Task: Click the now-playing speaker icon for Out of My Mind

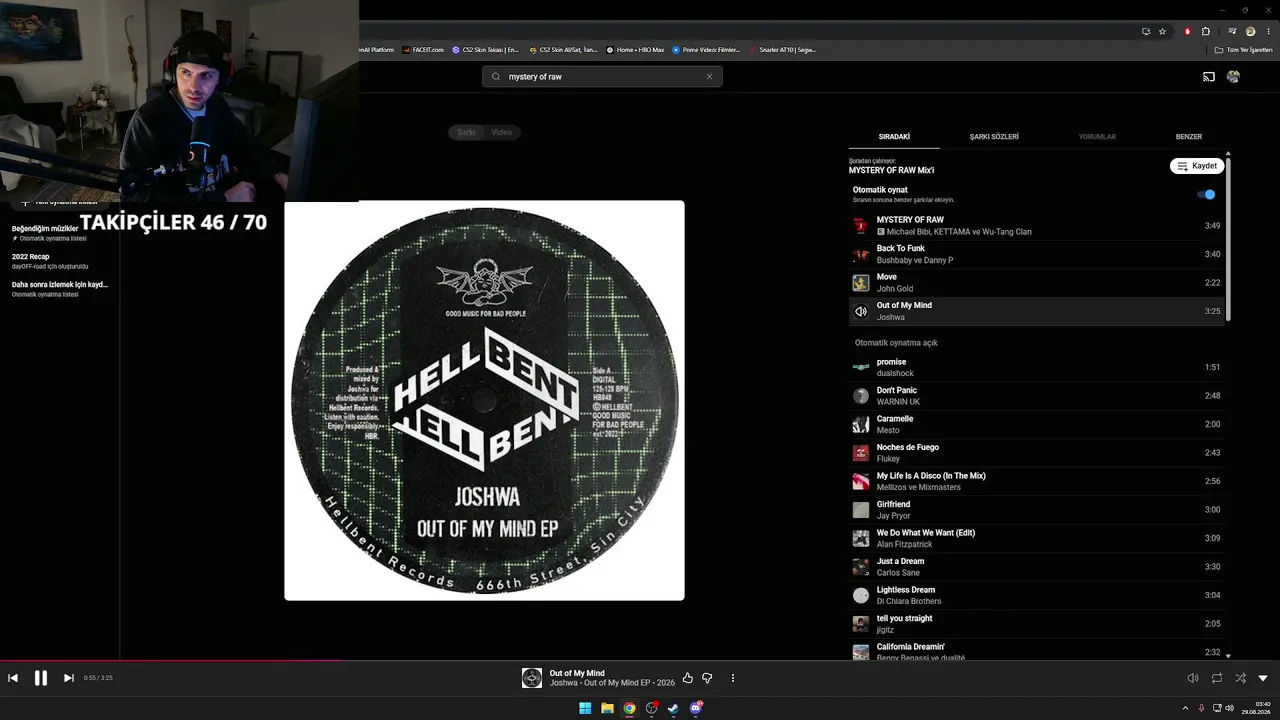Action: point(861,311)
